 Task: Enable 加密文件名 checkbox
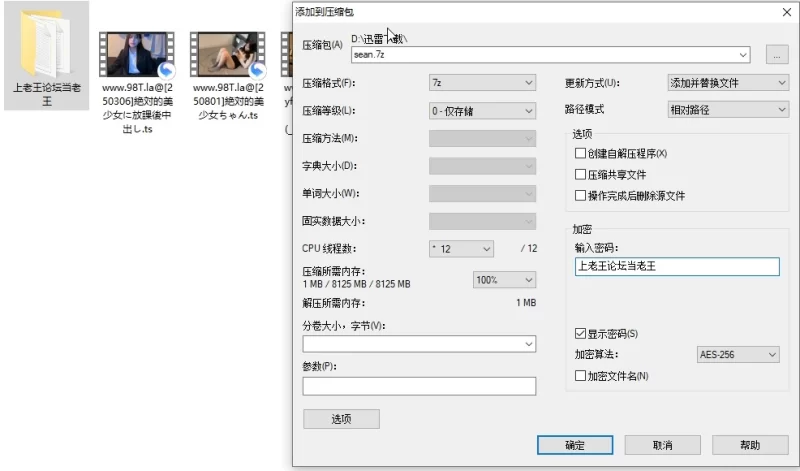tap(581, 376)
